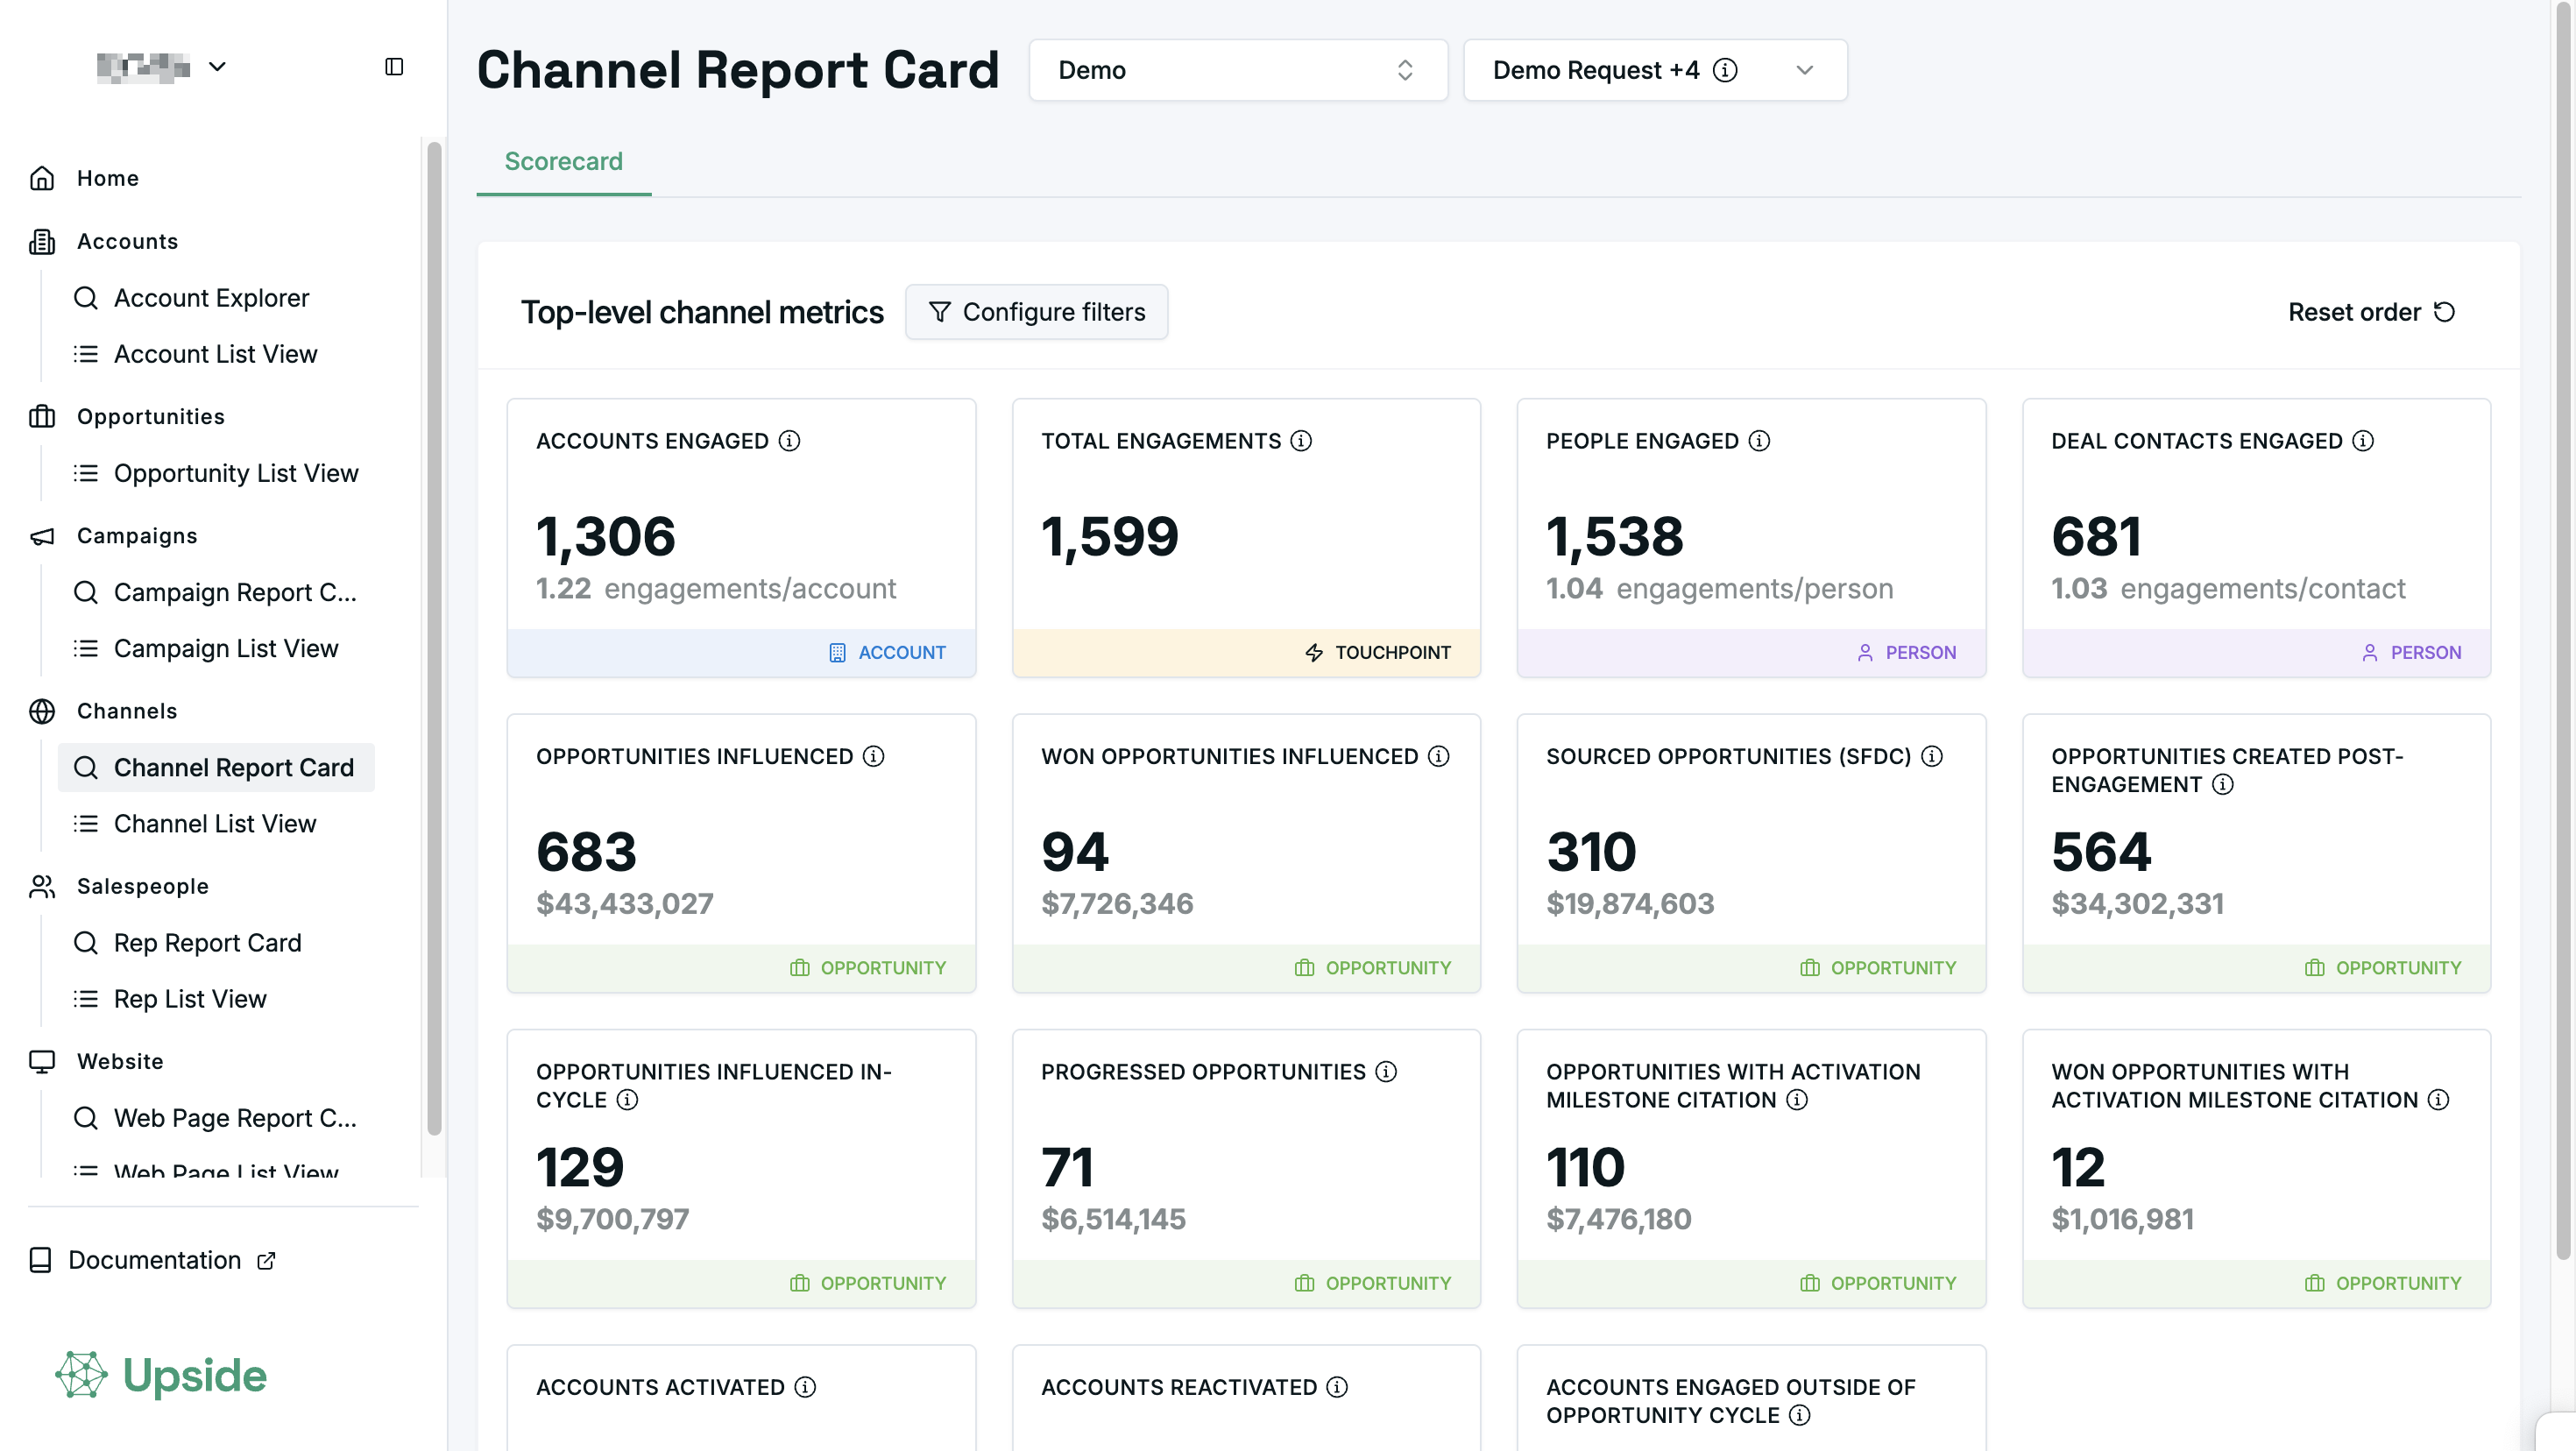Image resolution: width=2576 pixels, height=1451 pixels.
Task: Click the Accounts Reactivated info icon
Action: (x=1337, y=1387)
